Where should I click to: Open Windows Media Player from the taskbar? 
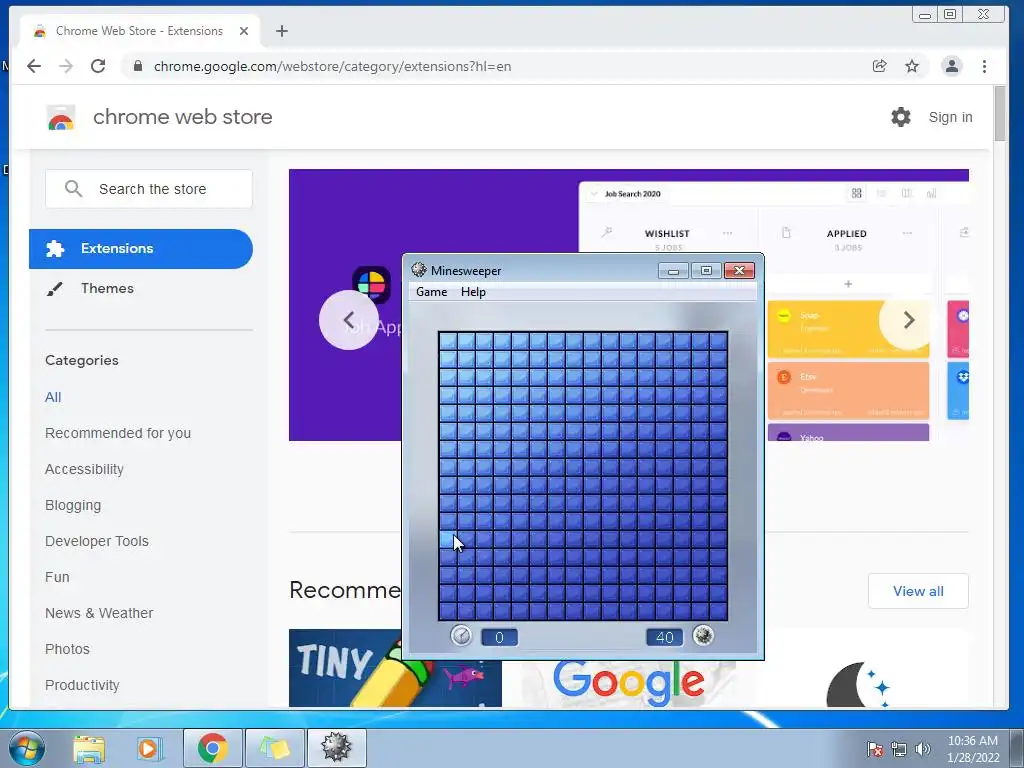click(x=149, y=748)
